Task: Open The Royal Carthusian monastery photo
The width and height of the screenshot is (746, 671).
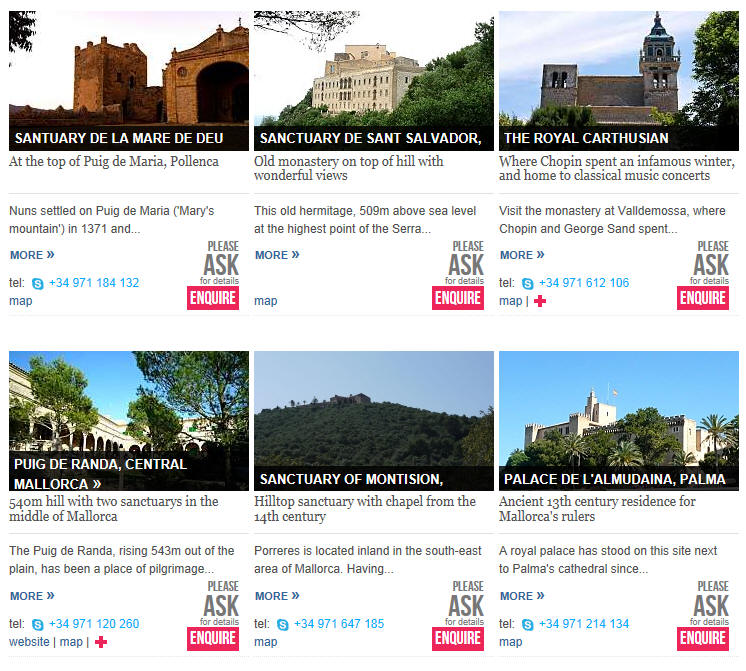Action: point(618,69)
